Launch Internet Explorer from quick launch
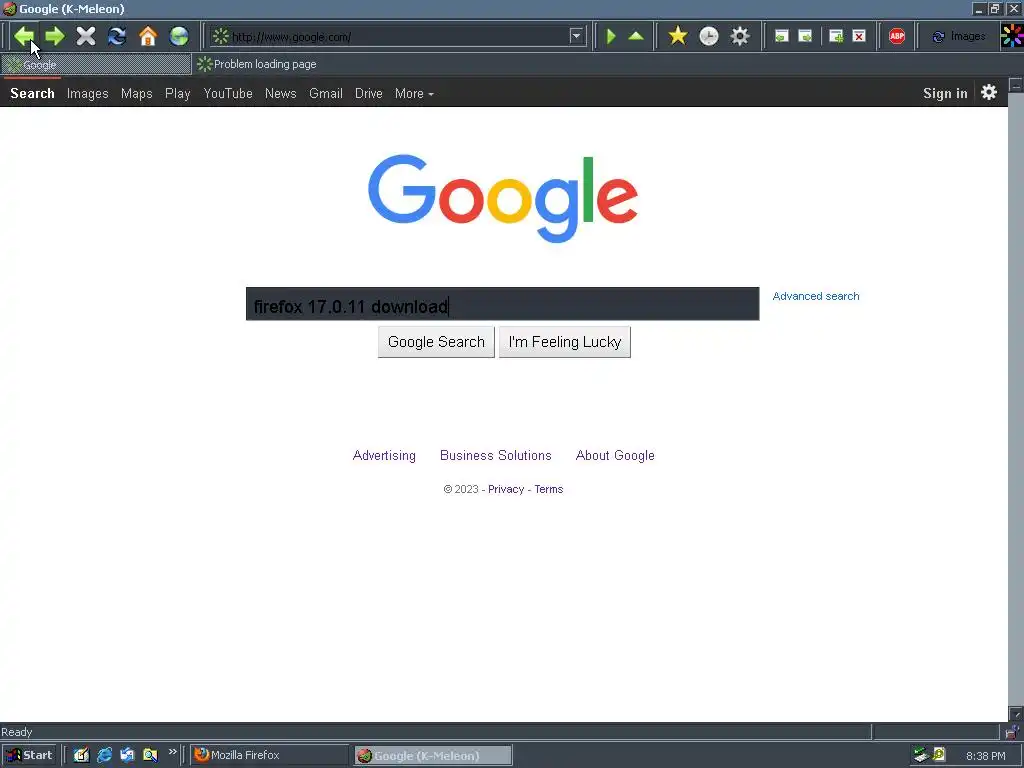 [x=104, y=755]
